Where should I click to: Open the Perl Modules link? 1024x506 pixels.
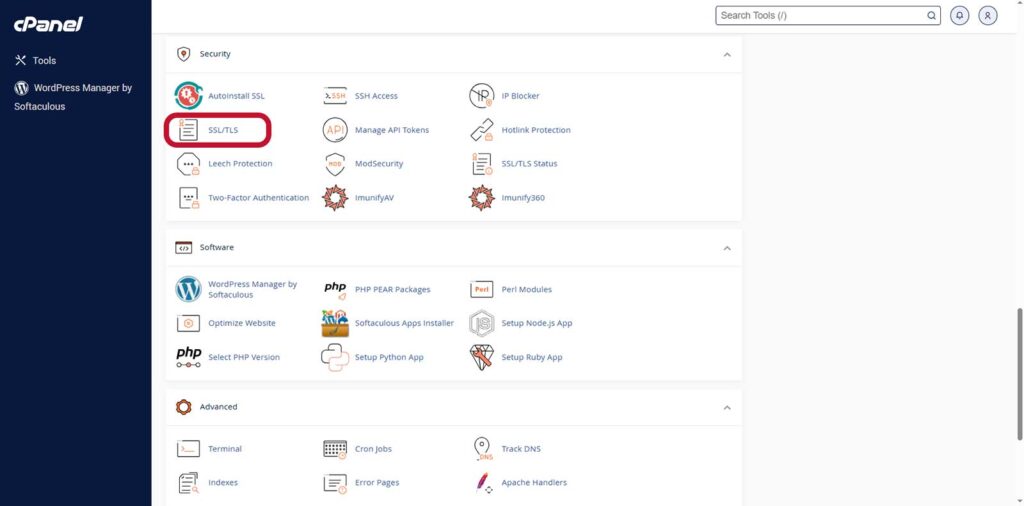[526, 289]
